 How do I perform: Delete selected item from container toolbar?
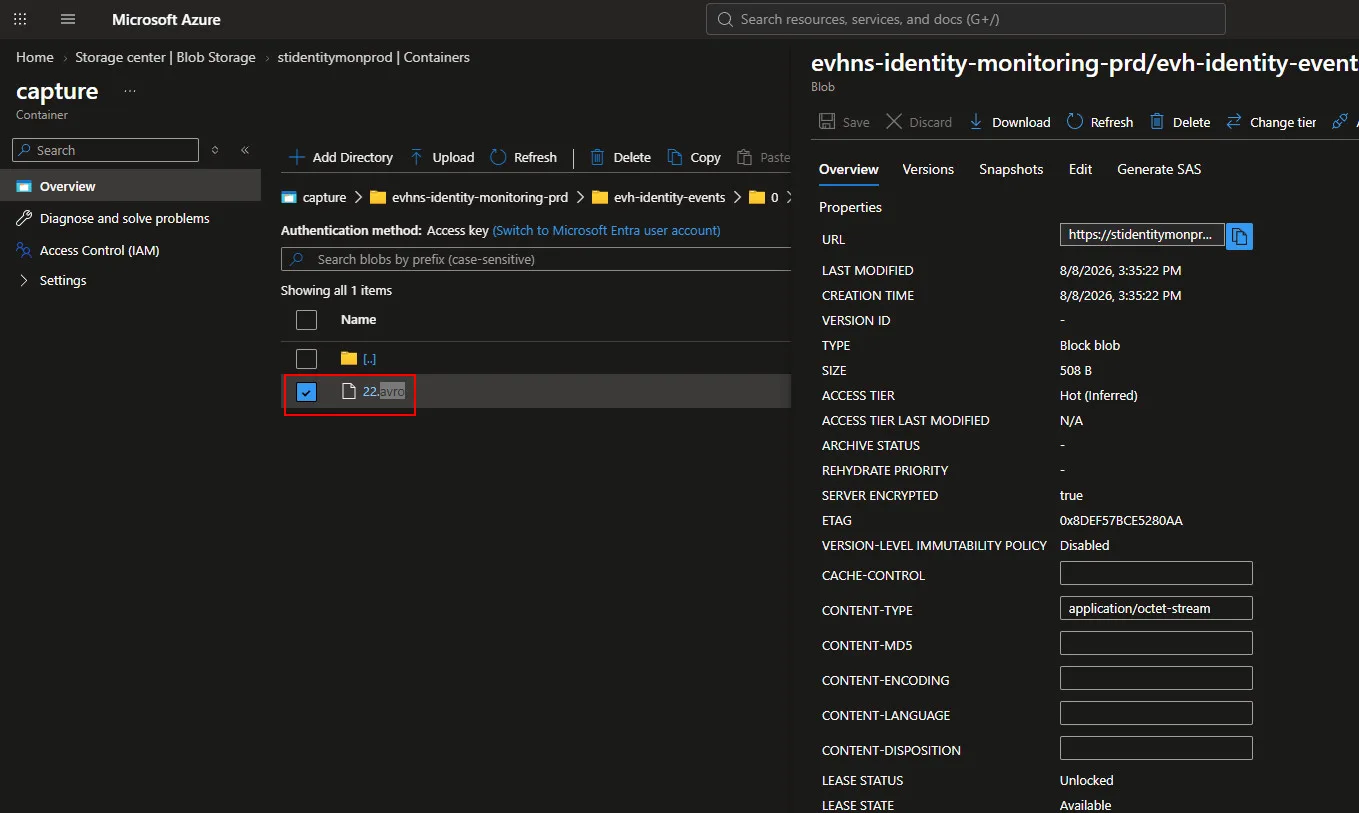621,157
